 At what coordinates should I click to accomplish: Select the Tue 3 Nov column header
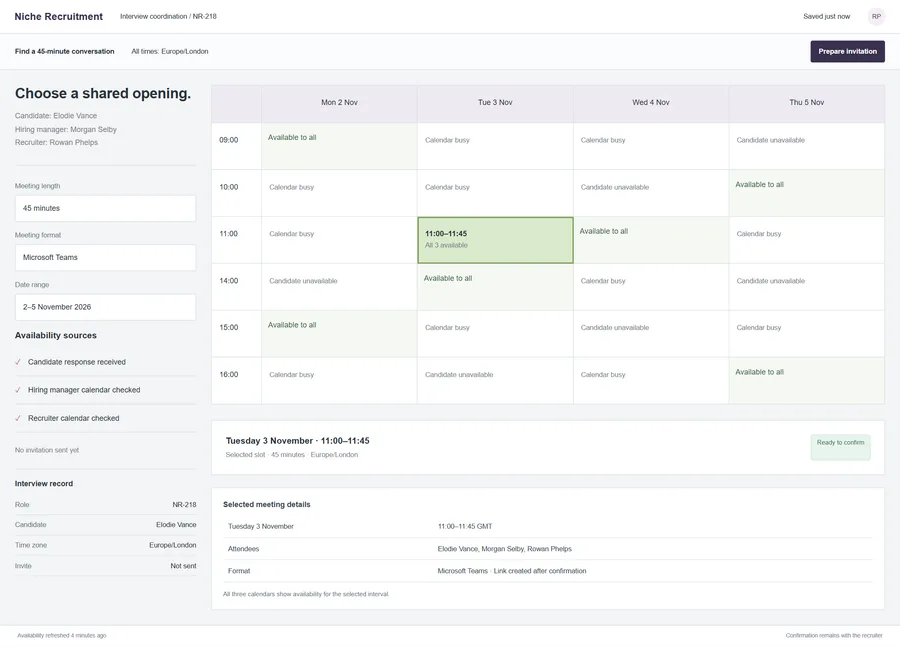[495, 103]
